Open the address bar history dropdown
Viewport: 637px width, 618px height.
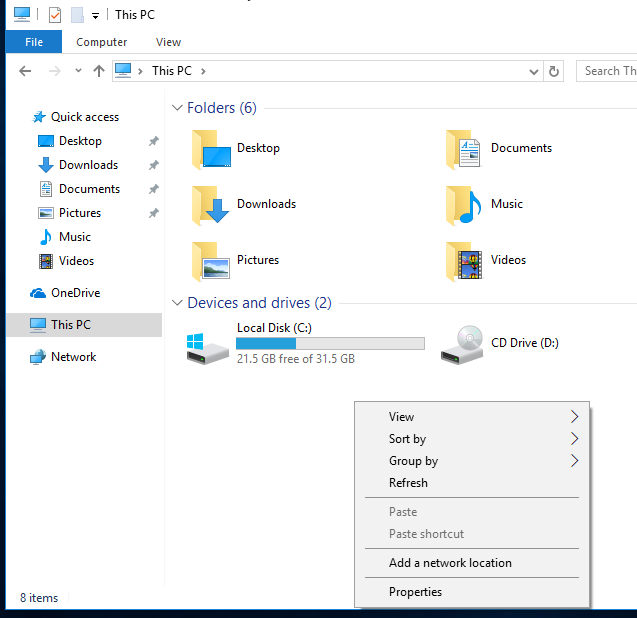click(535, 71)
